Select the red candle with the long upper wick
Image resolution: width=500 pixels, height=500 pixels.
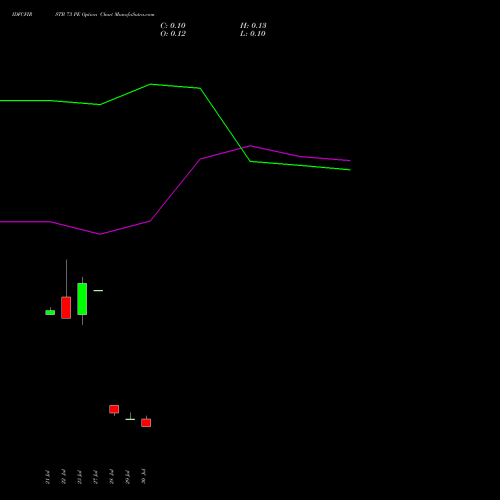tap(66, 307)
